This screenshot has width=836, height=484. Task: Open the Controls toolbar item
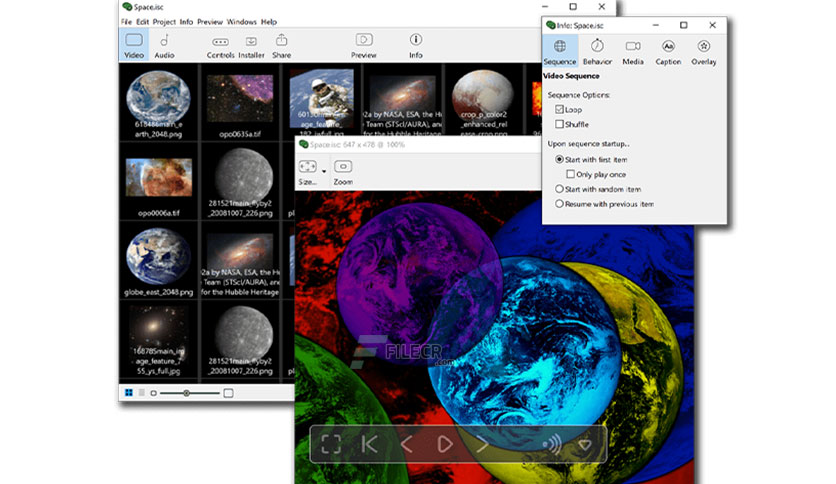coord(220,45)
